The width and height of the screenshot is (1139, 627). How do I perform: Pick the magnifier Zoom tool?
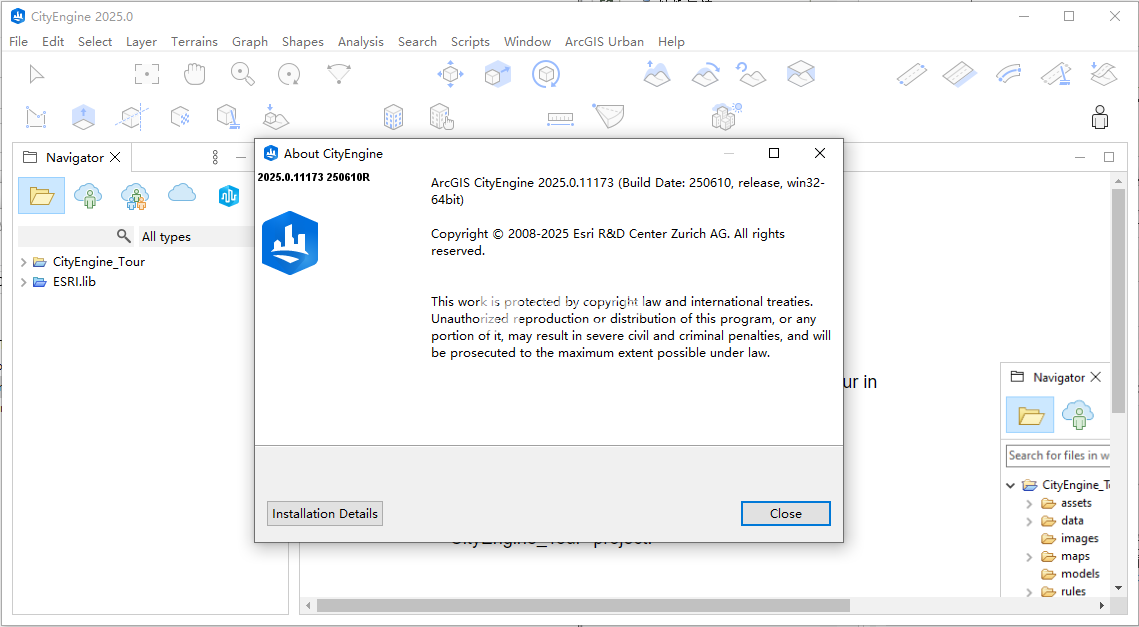[x=242, y=74]
